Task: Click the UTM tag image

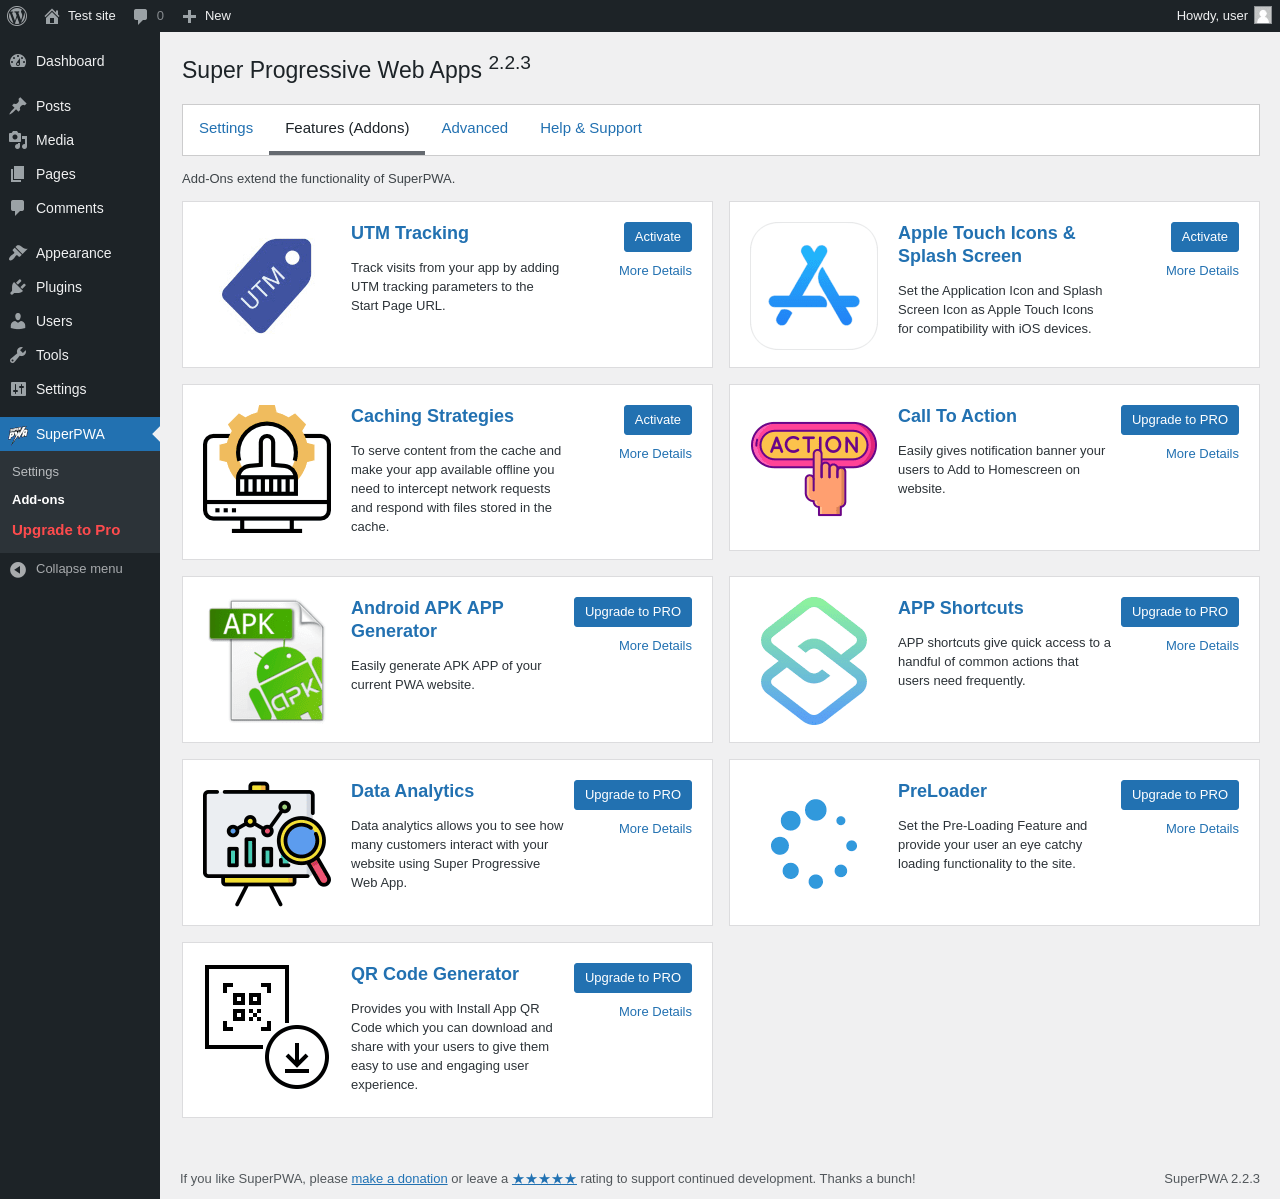Action: pos(267,286)
